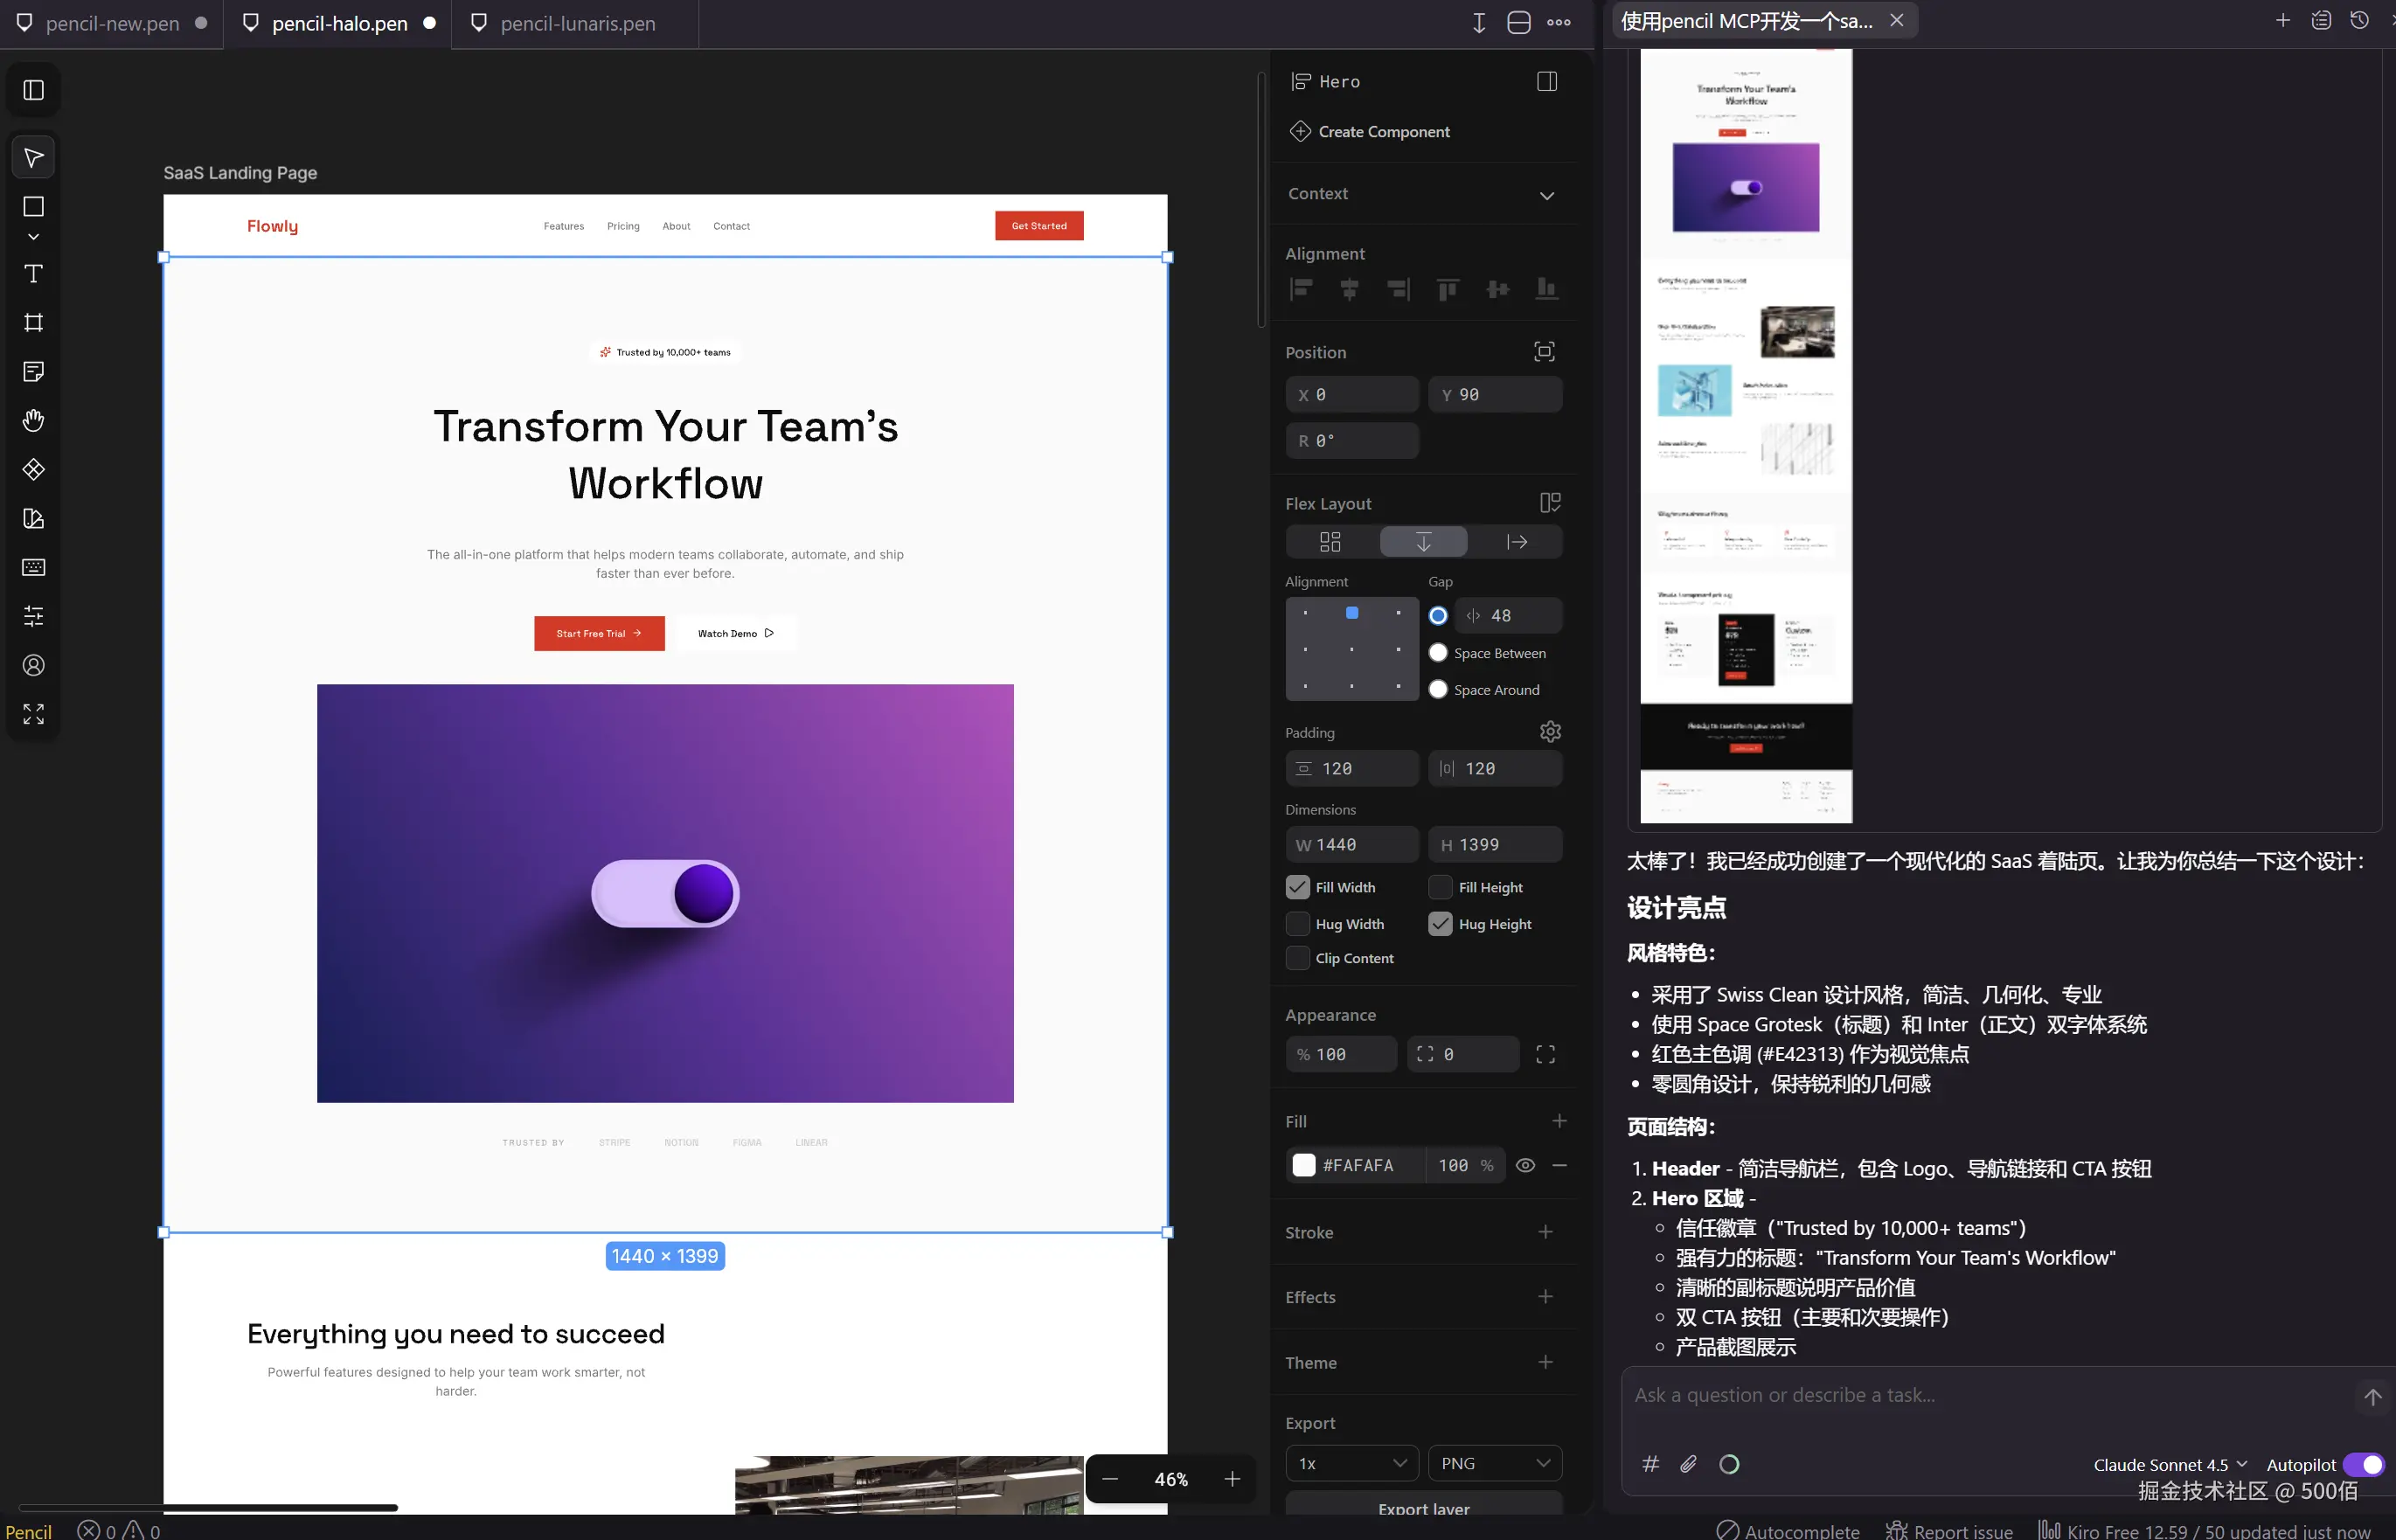Open the Claude Sonnet 4.5 model dropdown
The image size is (2396, 1540).
point(2169,1464)
